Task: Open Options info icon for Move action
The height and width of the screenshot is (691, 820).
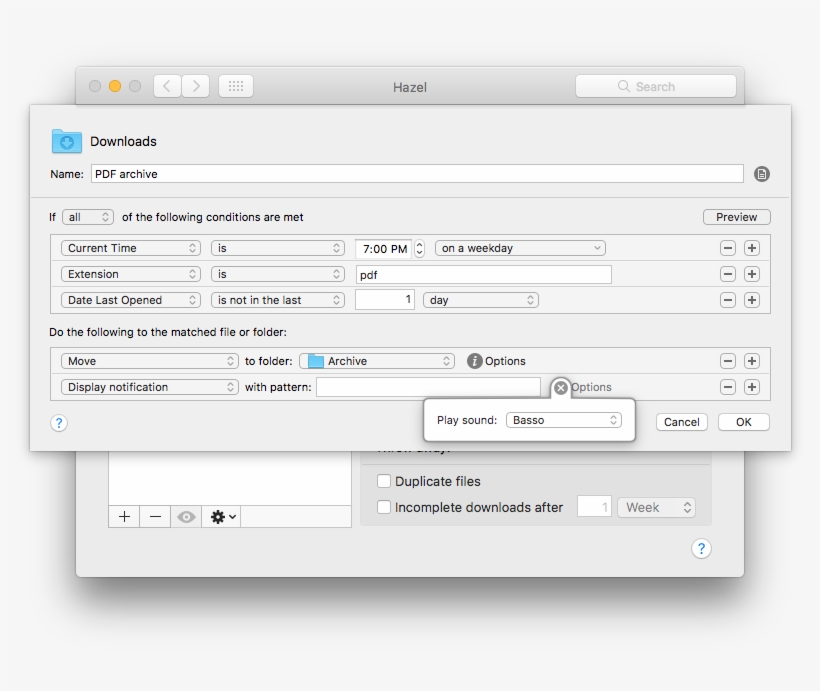Action: tap(475, 361)
